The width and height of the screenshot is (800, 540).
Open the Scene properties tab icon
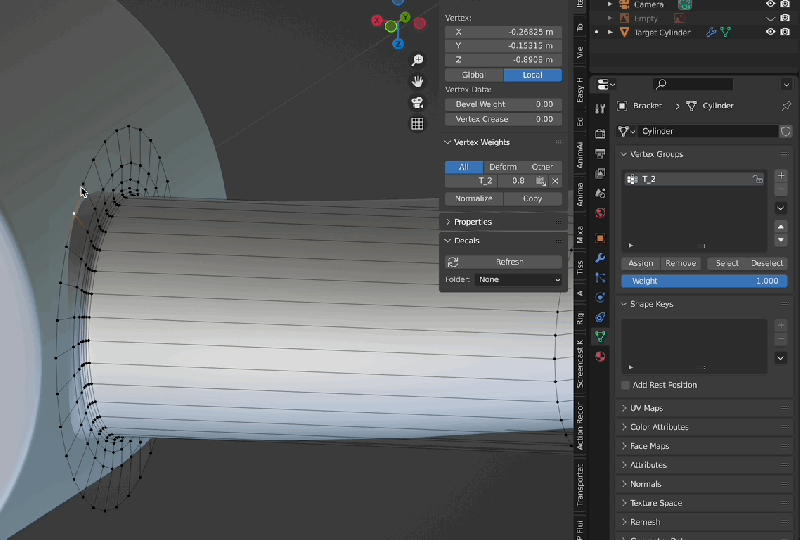pyautogui.click(x=600, y=193)
